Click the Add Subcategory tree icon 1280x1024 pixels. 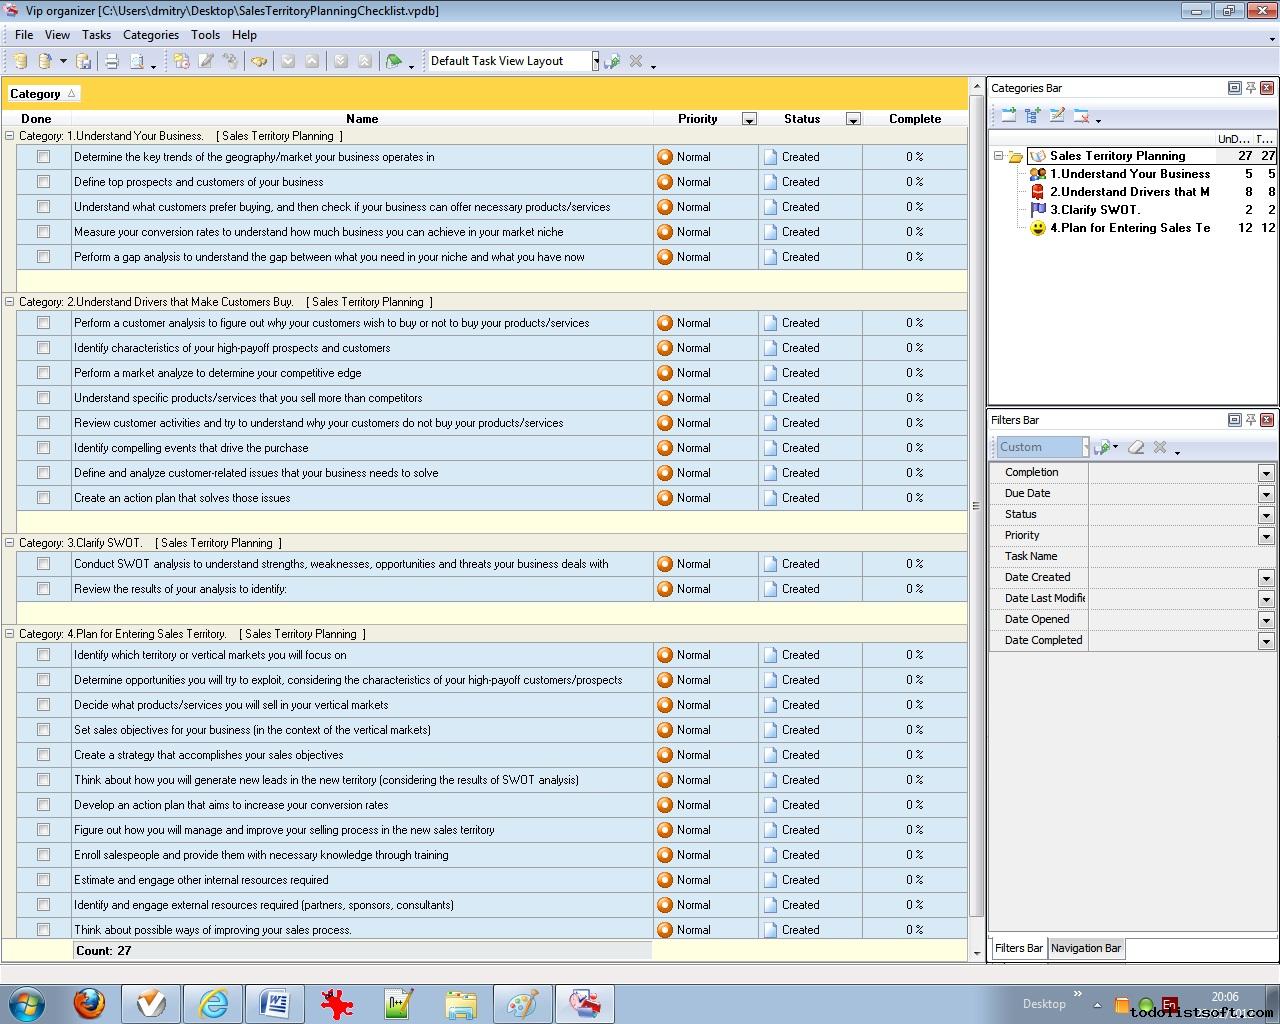pos(1033,116)
